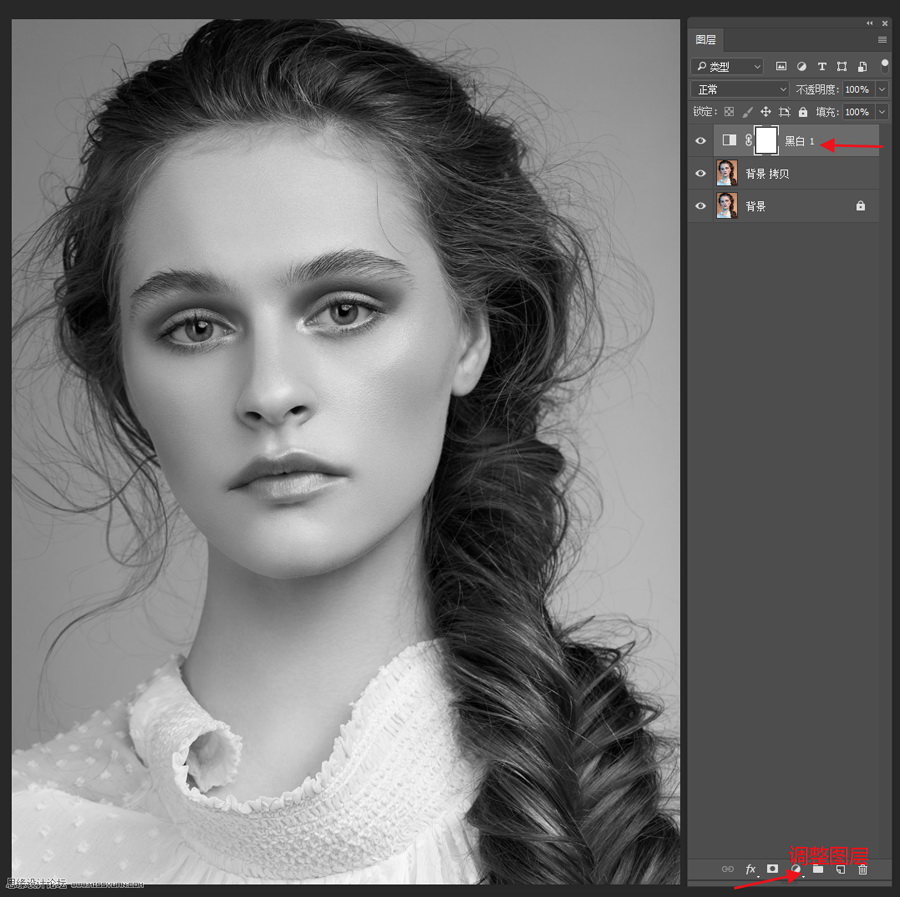Click the lock icon on 背景 layer
This screenshot has width=900, height=897.
[860, 205]
